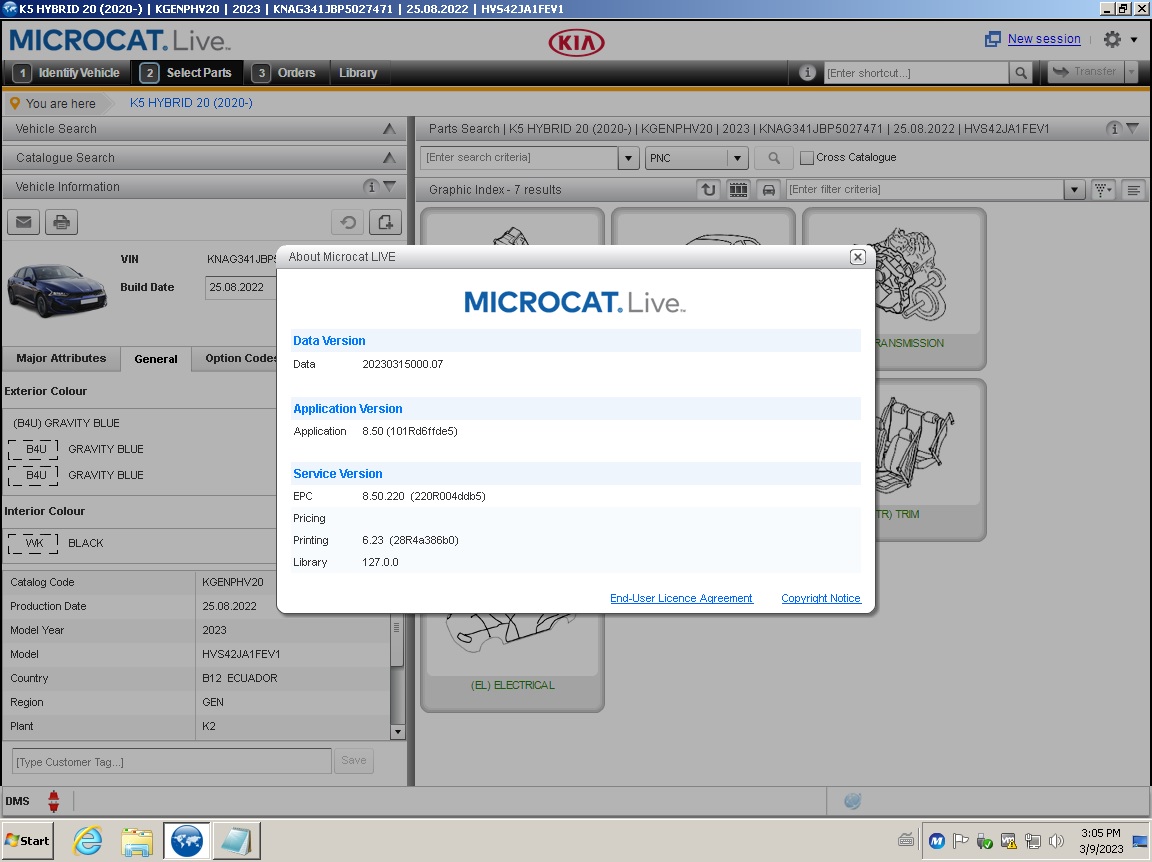
Task: Click the Vehicle Information info icon
Action: click(x=371, y=187)
